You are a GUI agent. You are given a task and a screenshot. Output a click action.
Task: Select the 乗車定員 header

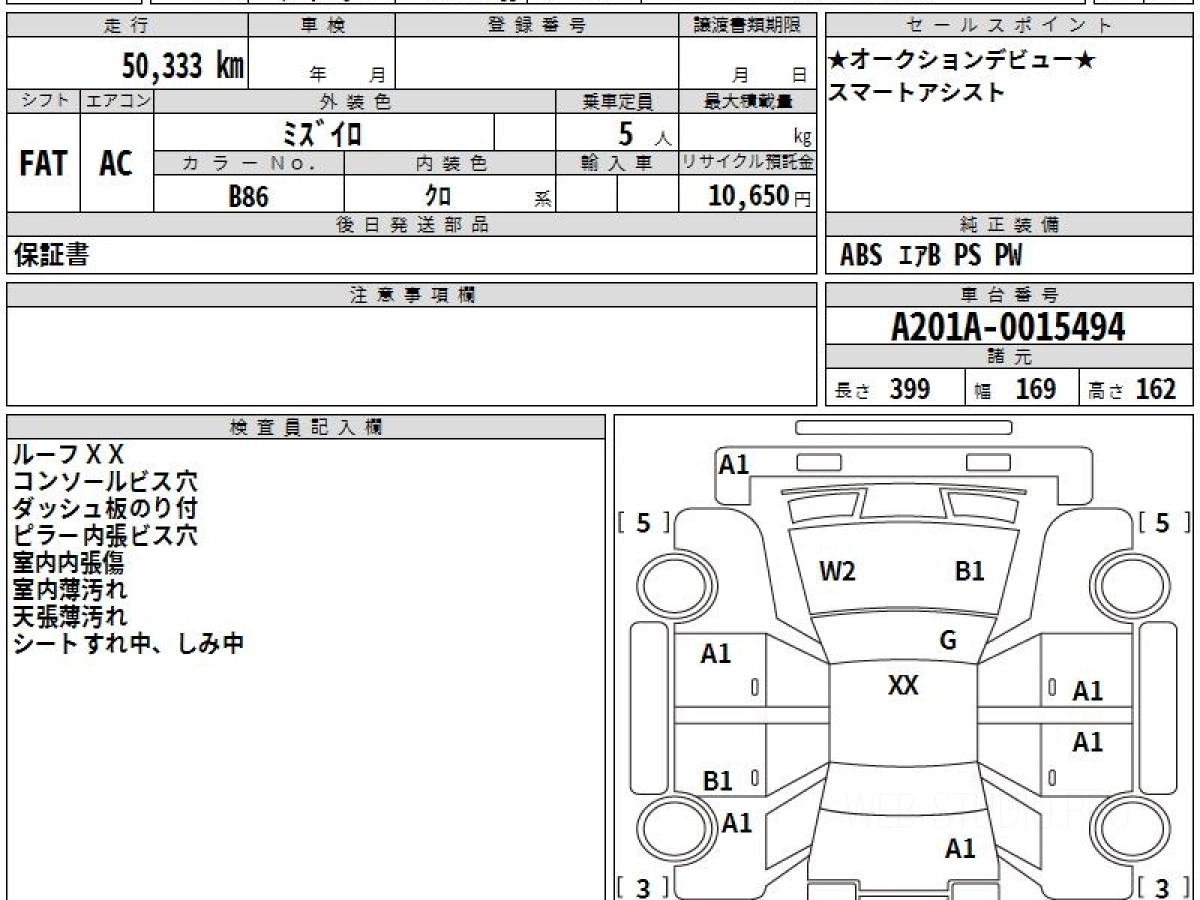tap(617, 101)
